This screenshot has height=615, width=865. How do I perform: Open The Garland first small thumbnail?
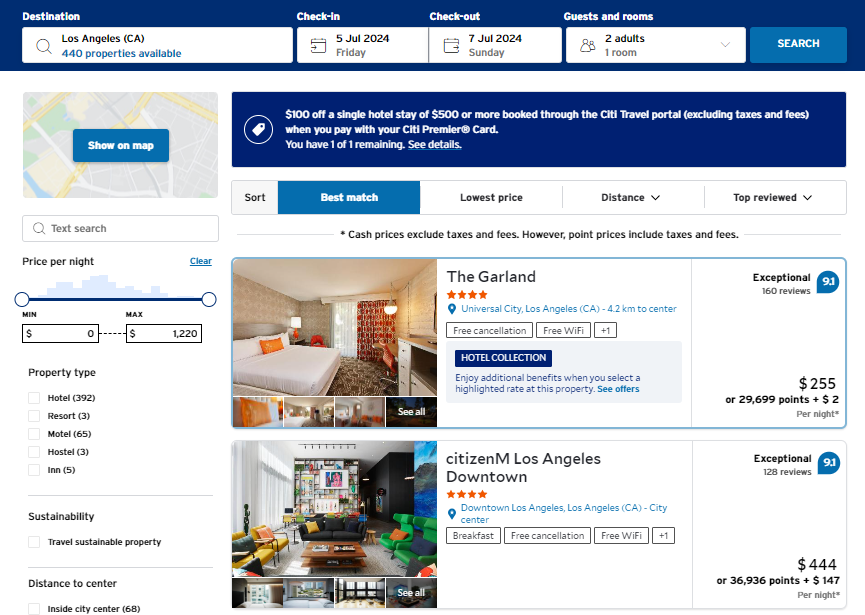point(258,412)
